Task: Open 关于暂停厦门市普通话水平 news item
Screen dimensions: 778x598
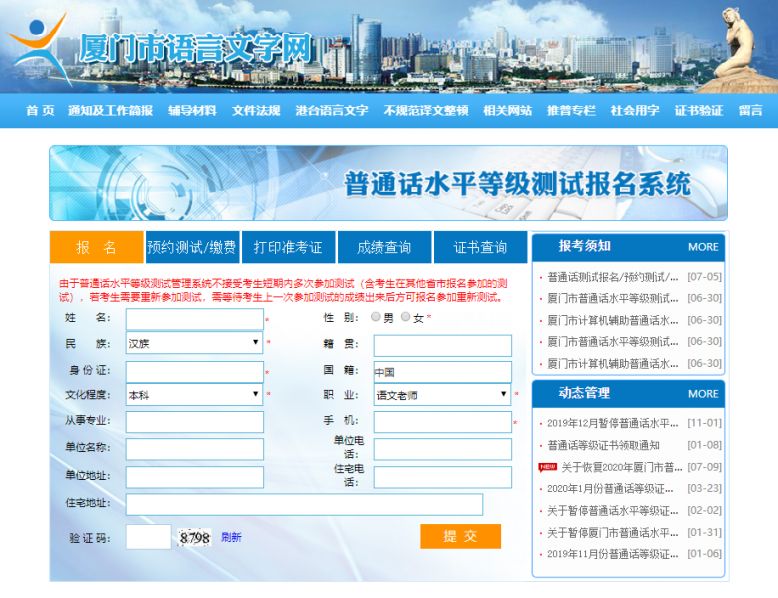Action: point(612,532)
